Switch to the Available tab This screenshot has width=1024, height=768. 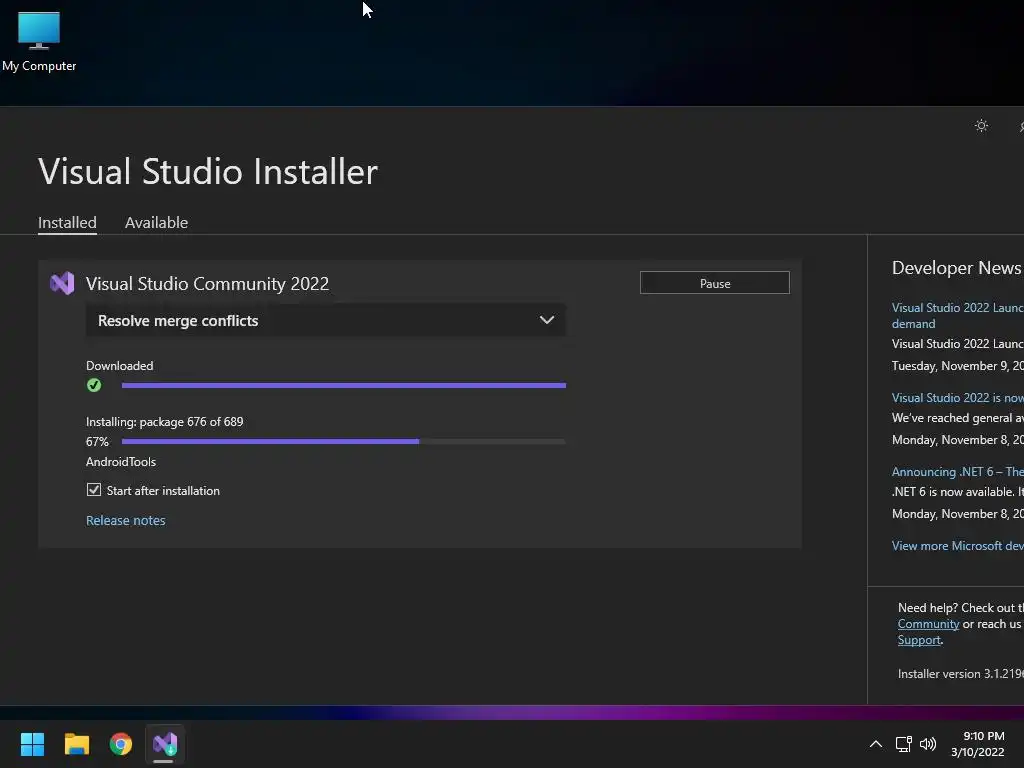tap(156, 223)
